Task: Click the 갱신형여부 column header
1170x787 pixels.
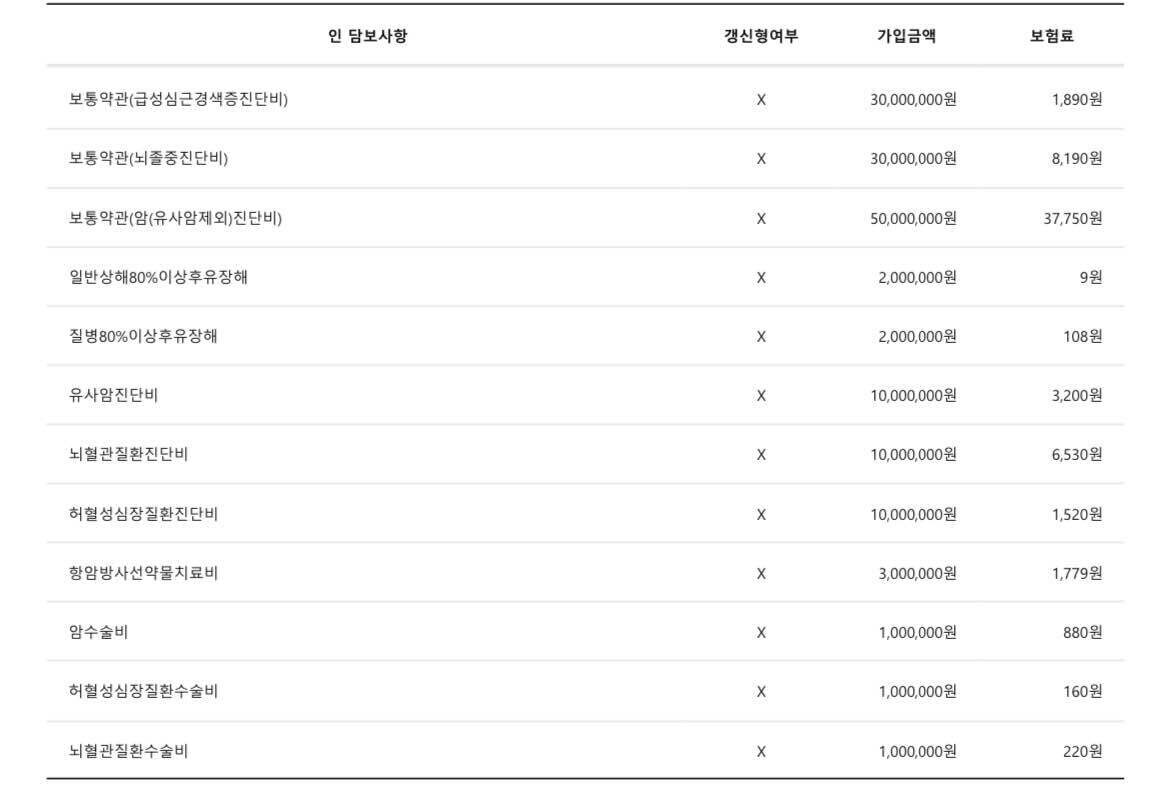Action: coord(761,37)
